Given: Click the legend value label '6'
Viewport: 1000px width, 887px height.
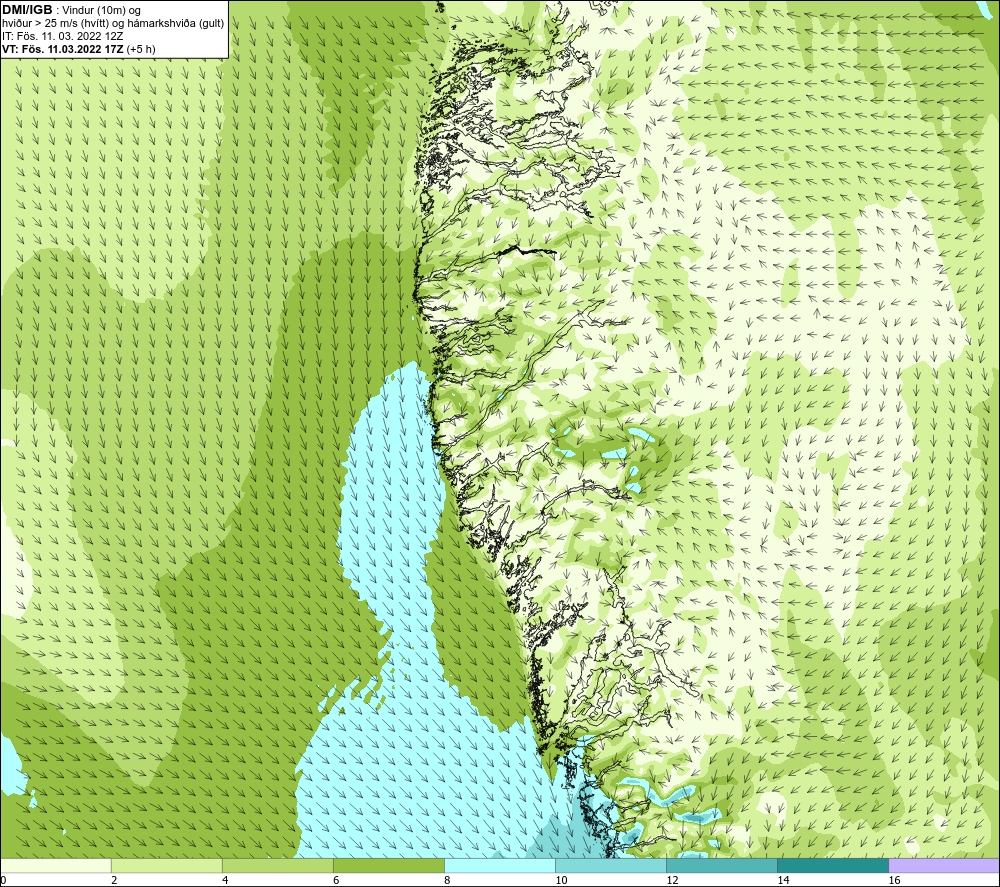Looking at the screenshot, I should 336,881.
